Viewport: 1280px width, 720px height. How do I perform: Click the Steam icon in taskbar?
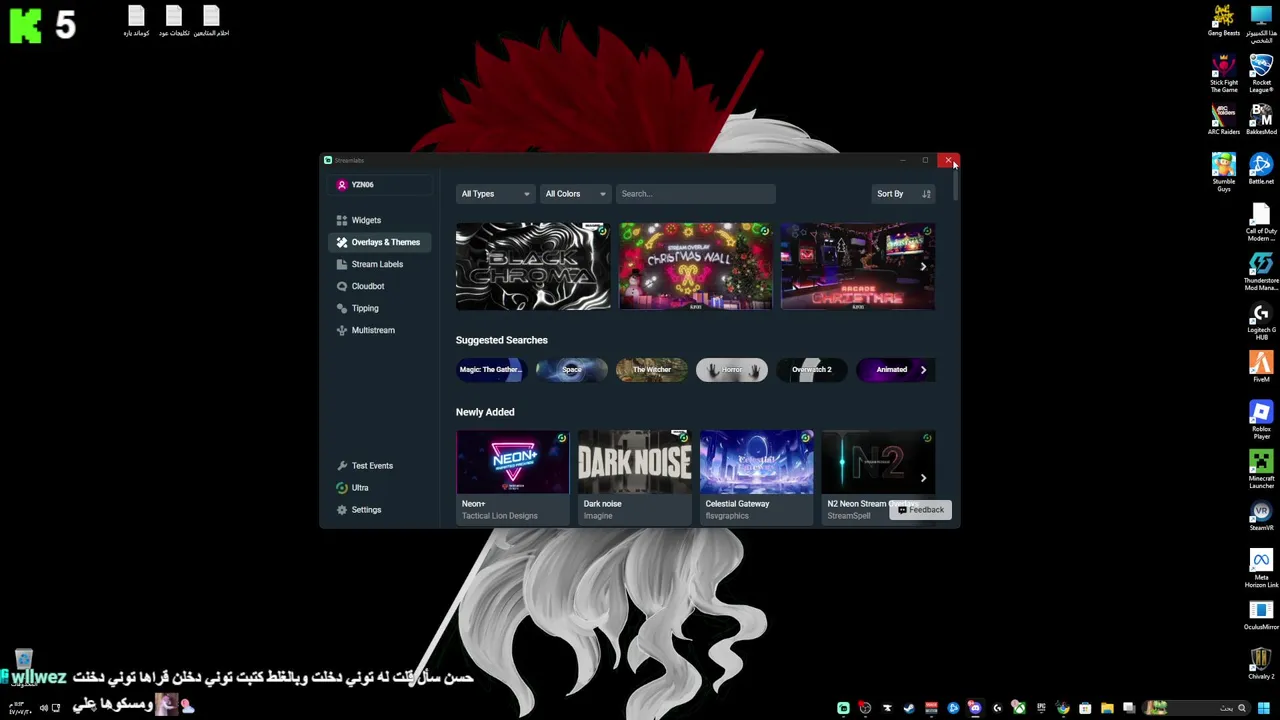(909, 708)
